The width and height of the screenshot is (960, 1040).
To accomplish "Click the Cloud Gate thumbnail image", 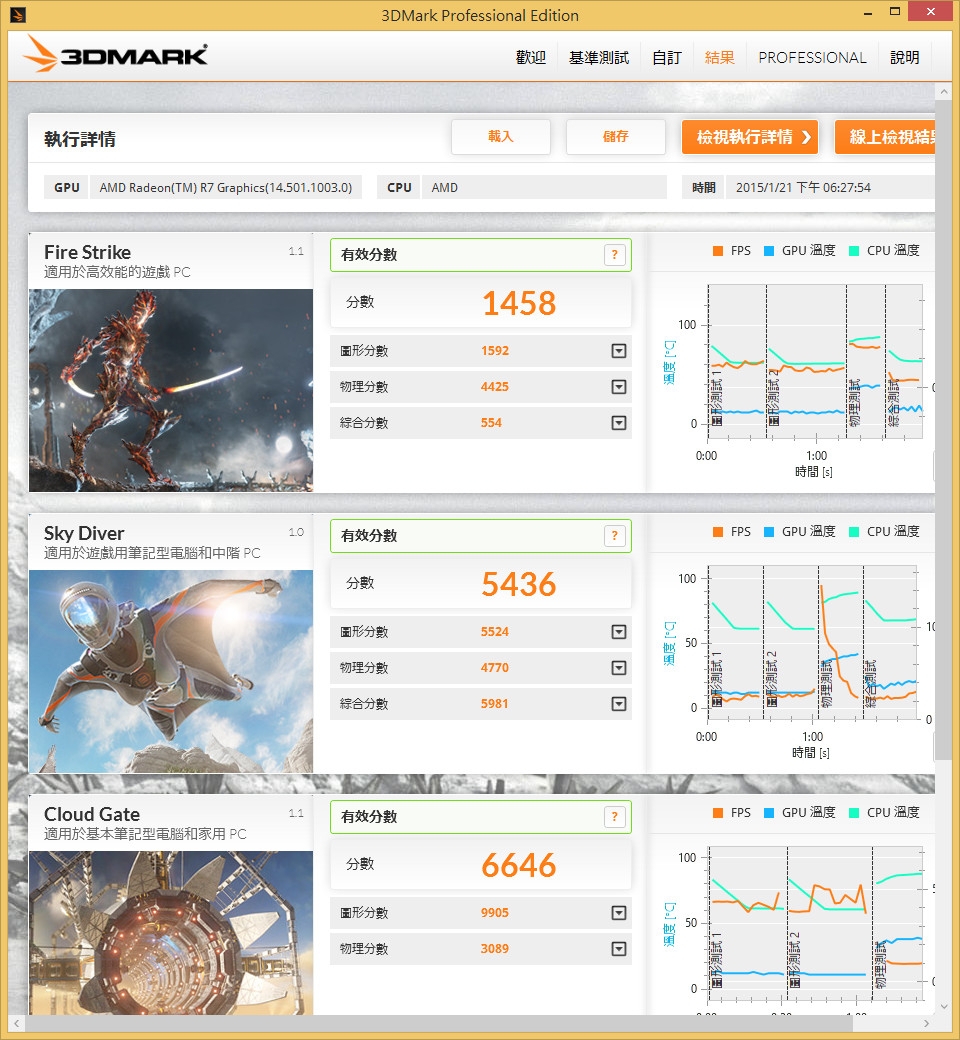I will click(171, 933).
